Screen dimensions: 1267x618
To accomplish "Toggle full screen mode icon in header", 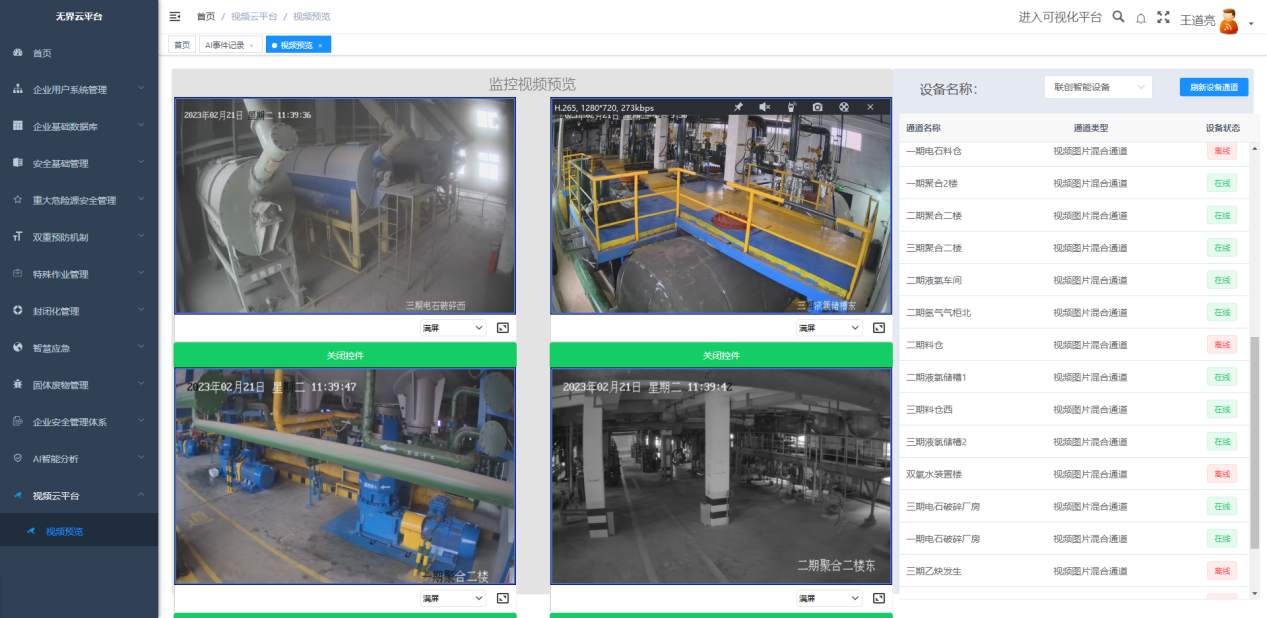I will click(x=1163, y=17).
